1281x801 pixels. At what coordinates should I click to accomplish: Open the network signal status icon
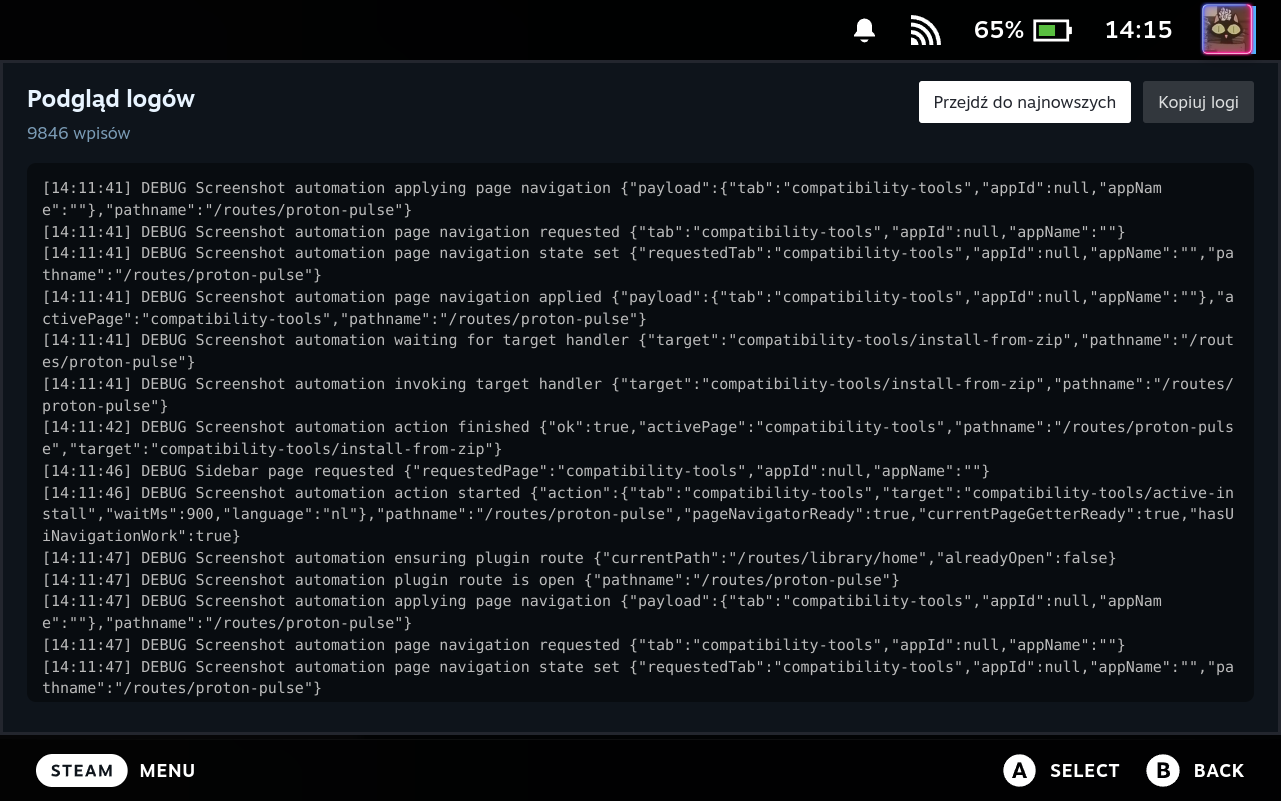pos(926,30)
